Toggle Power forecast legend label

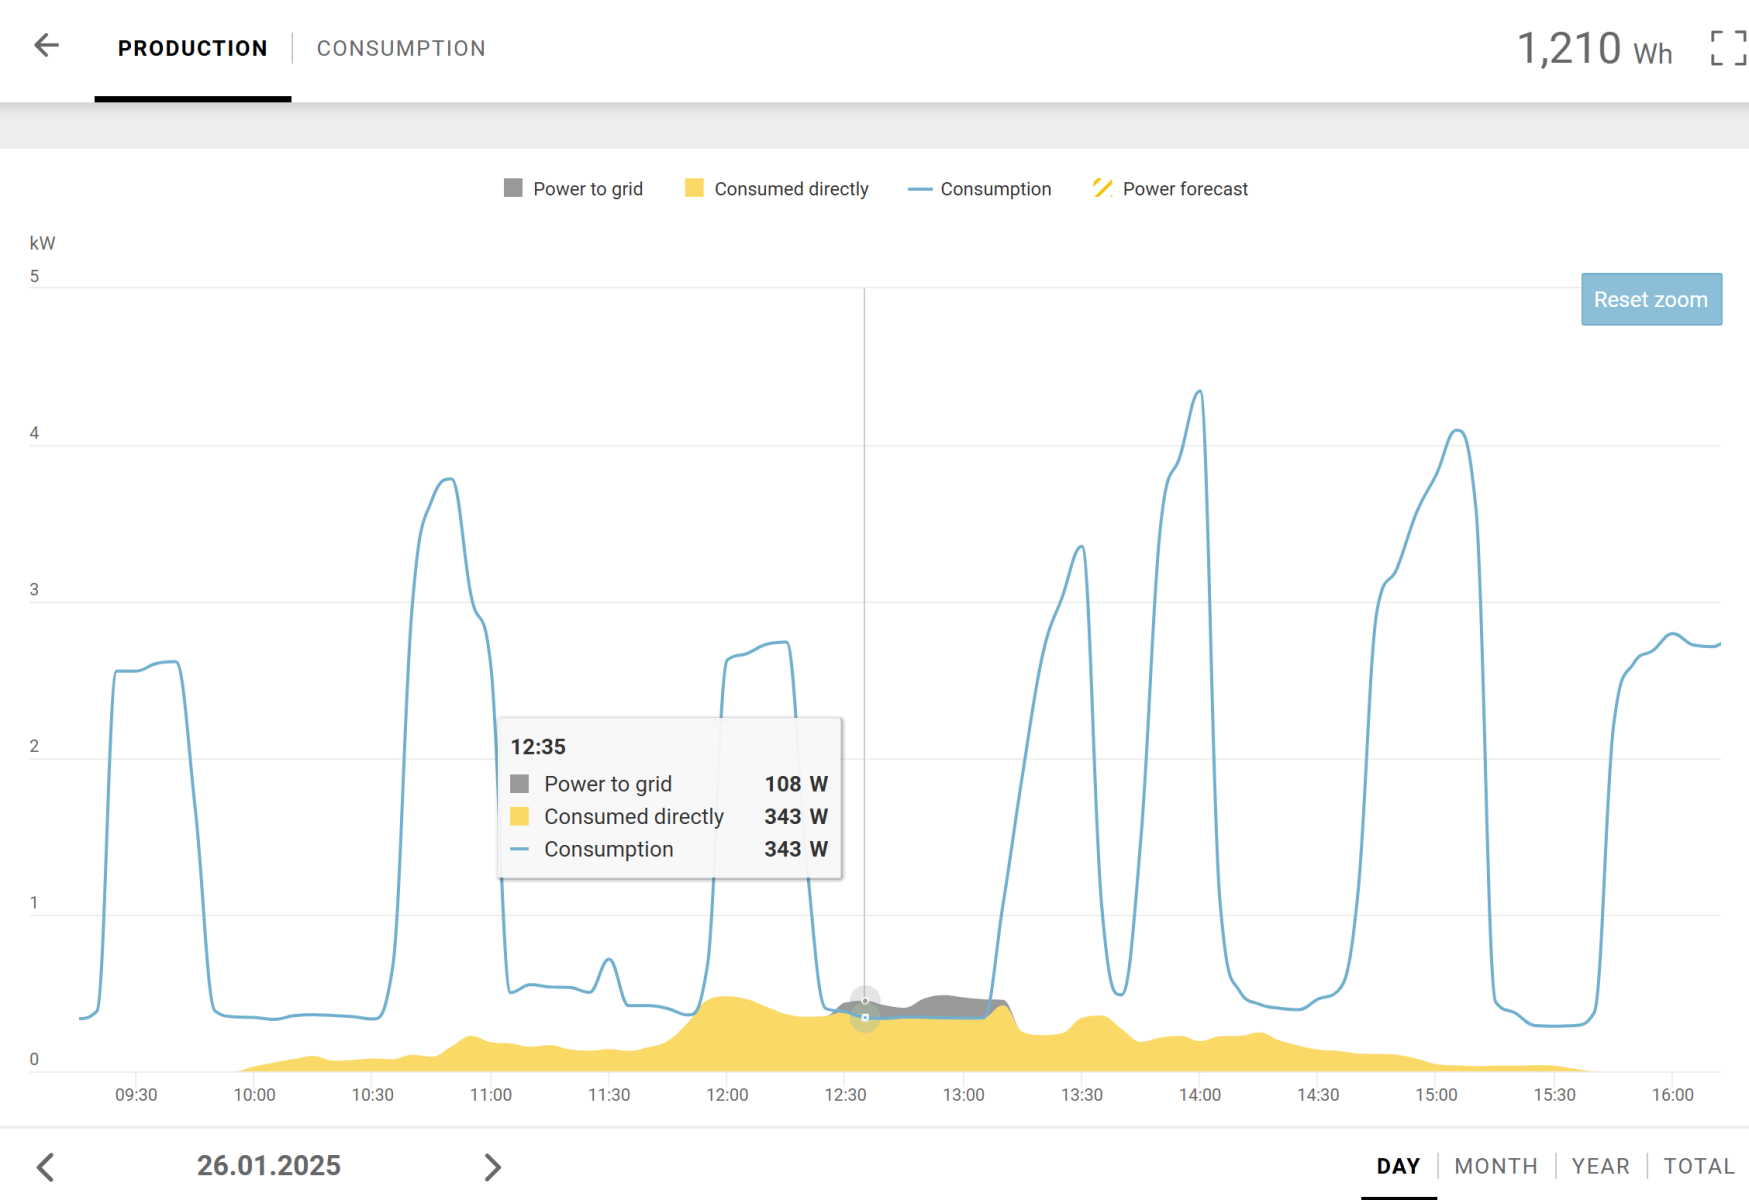(1184, 189)
